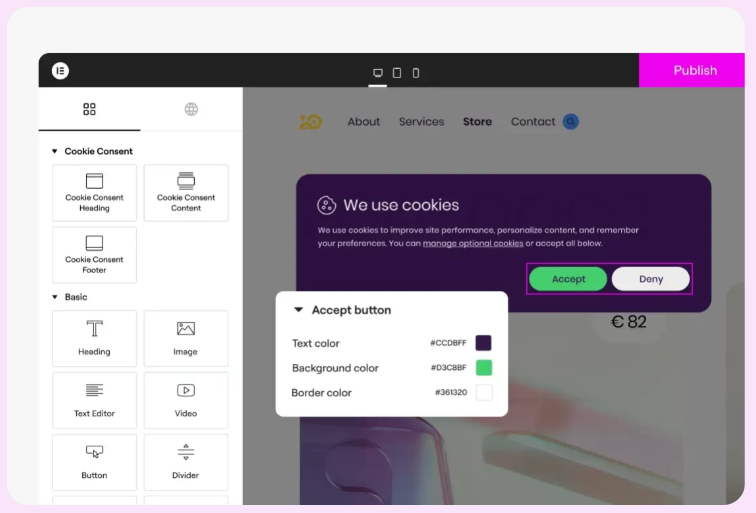Open the Contact menu item

533,122
